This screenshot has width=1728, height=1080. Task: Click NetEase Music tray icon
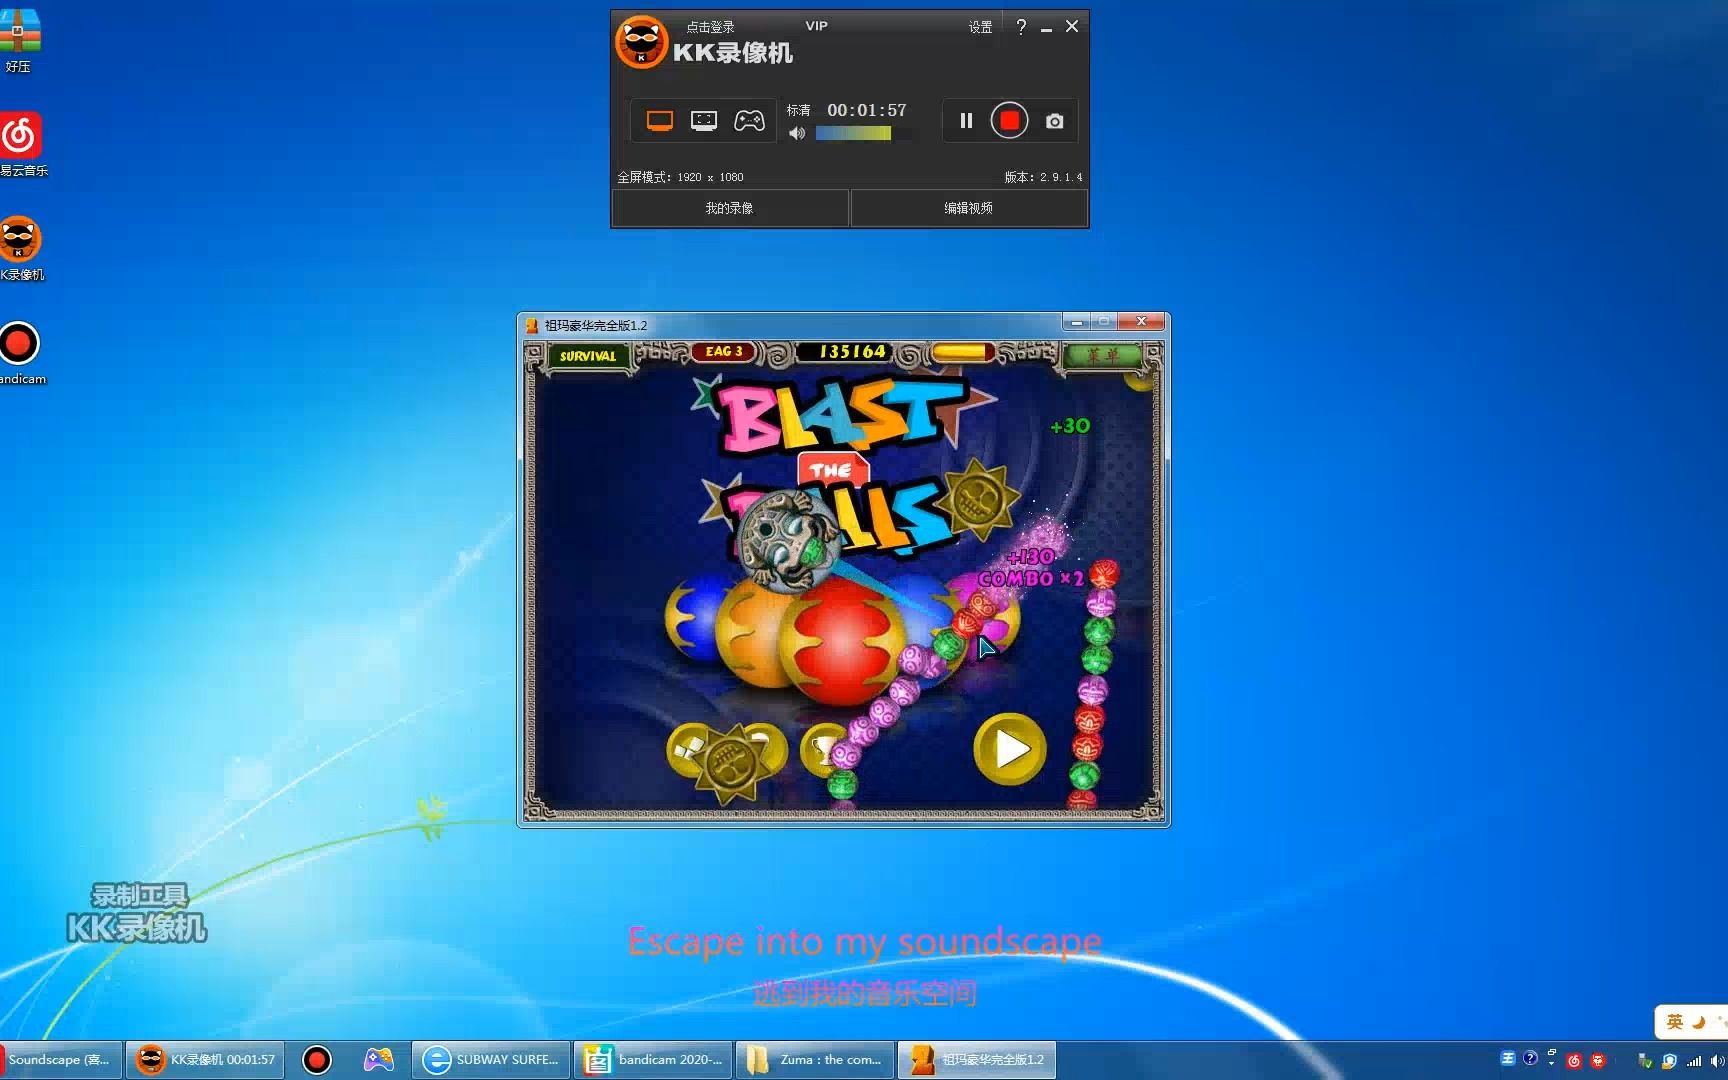tap(1574, 1061)
